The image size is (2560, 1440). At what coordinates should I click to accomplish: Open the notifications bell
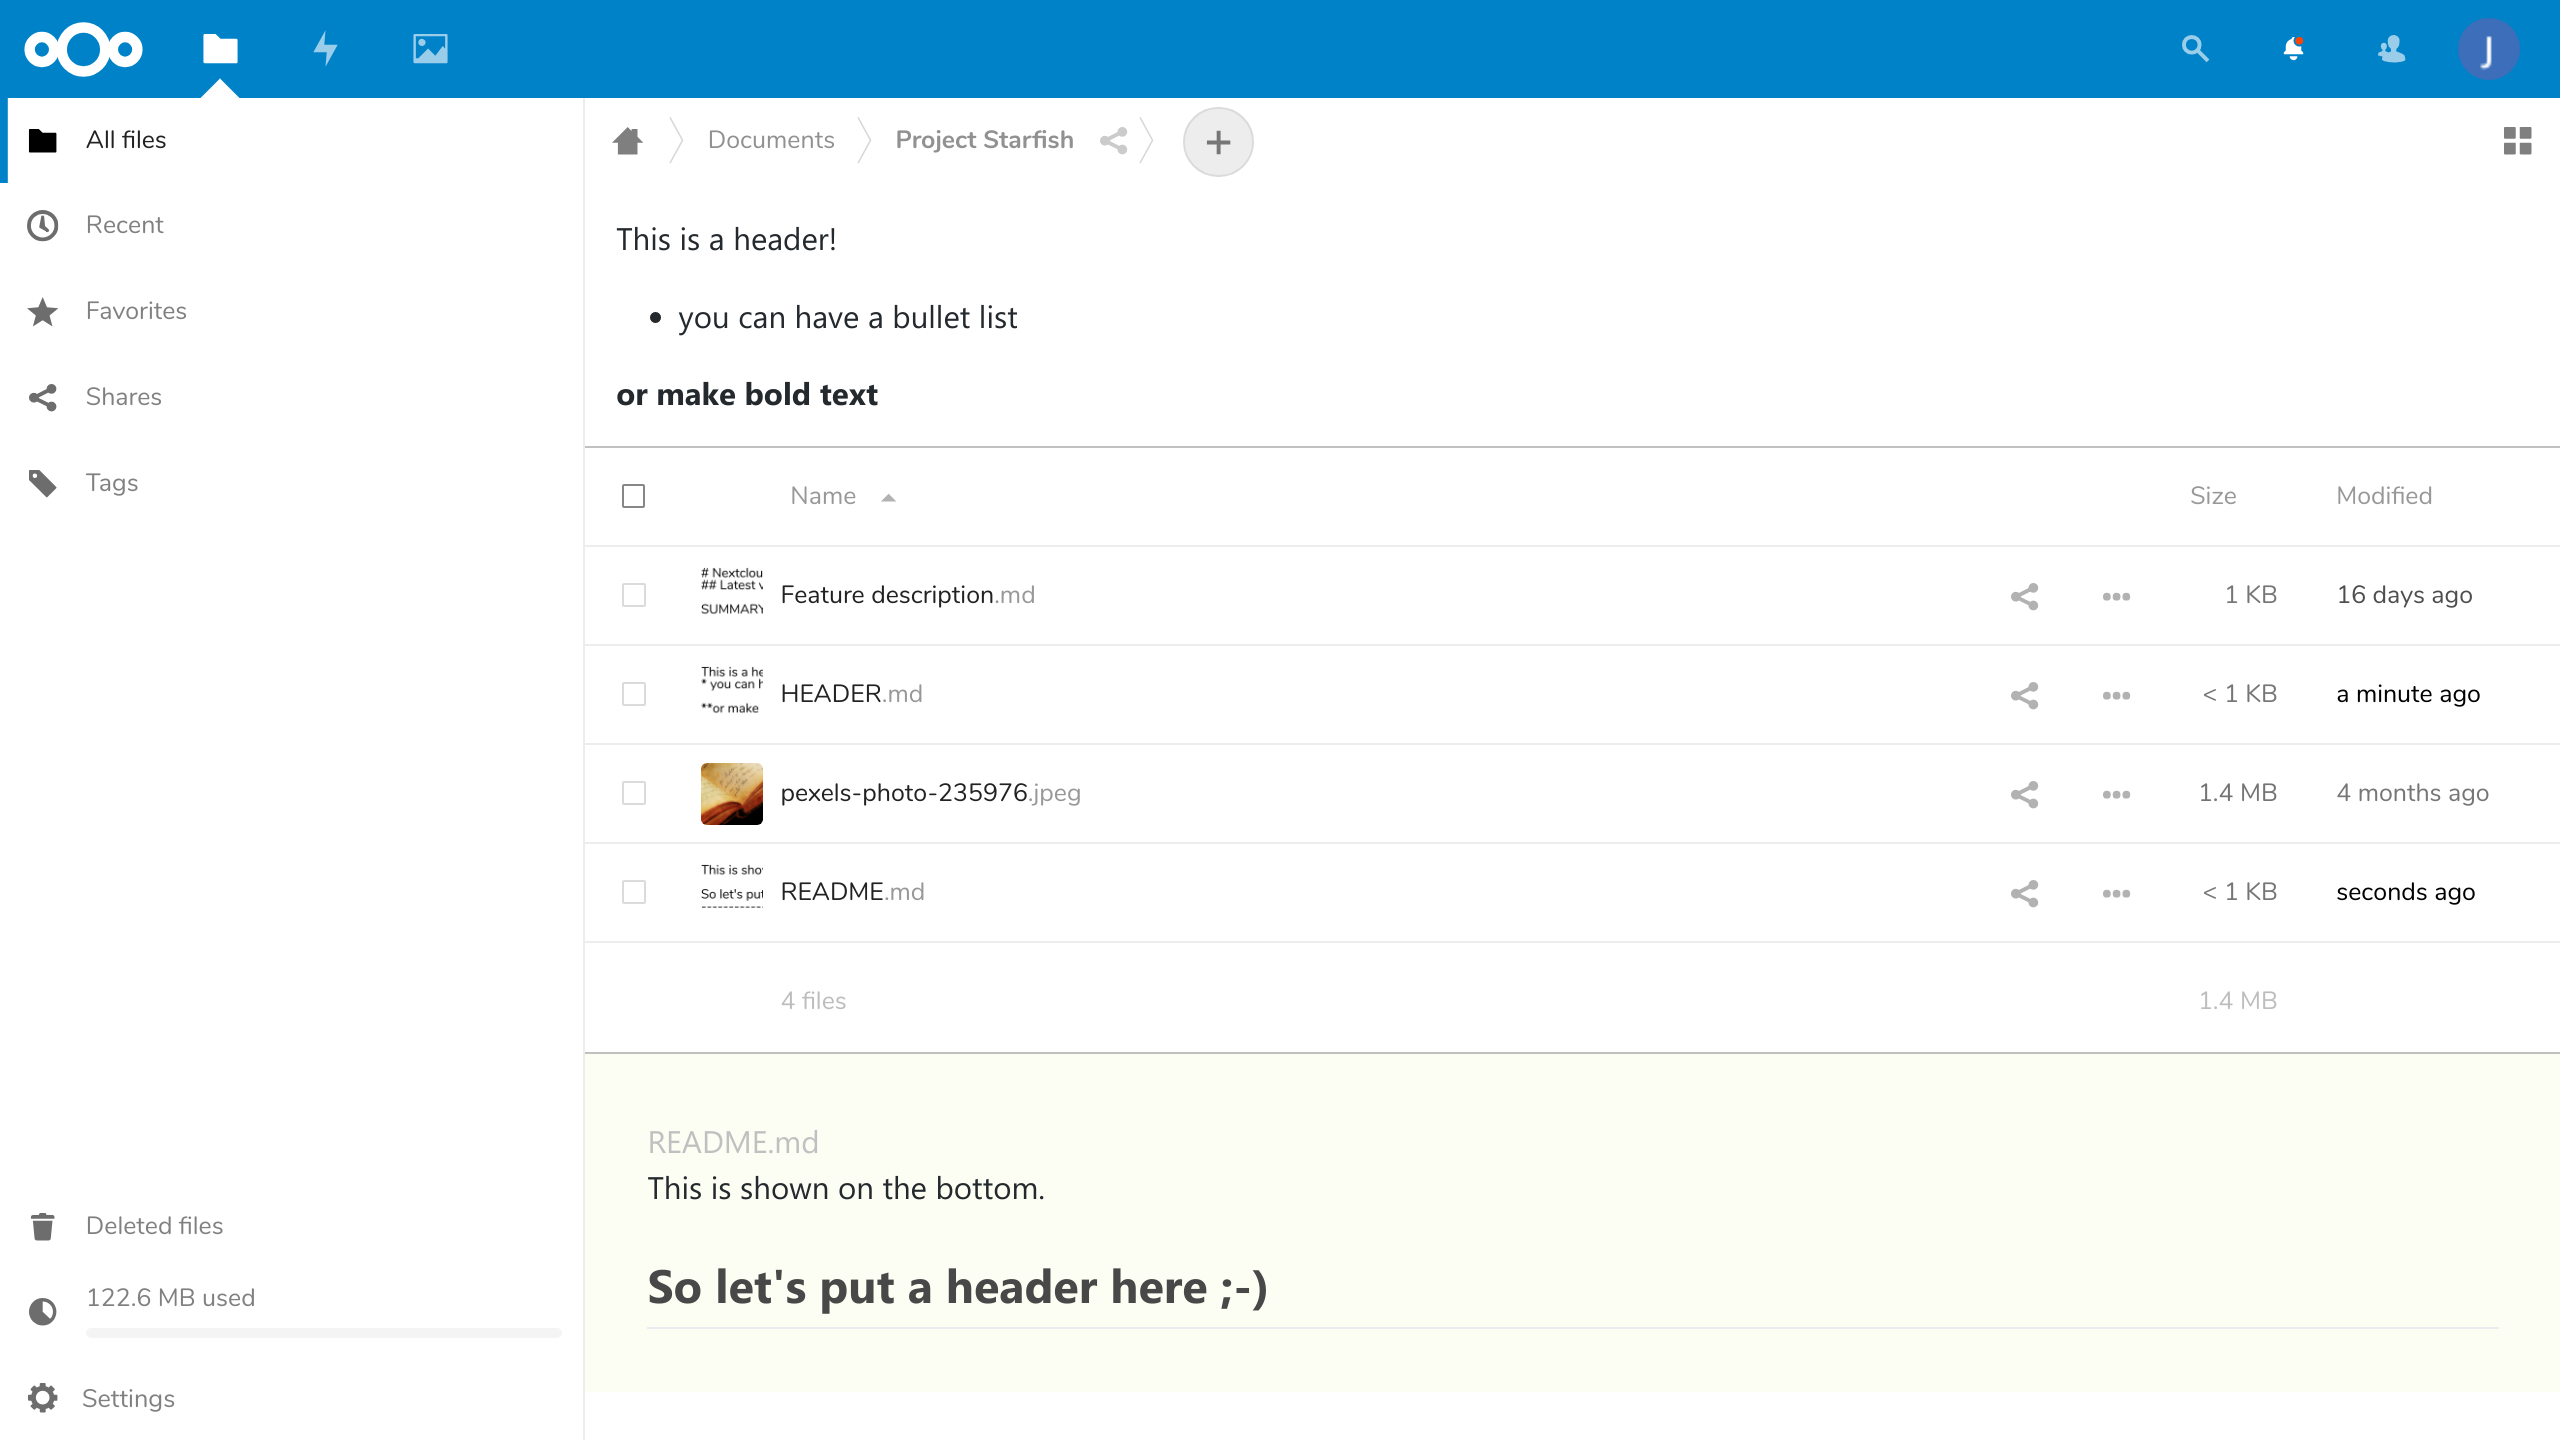(2293, 49)
